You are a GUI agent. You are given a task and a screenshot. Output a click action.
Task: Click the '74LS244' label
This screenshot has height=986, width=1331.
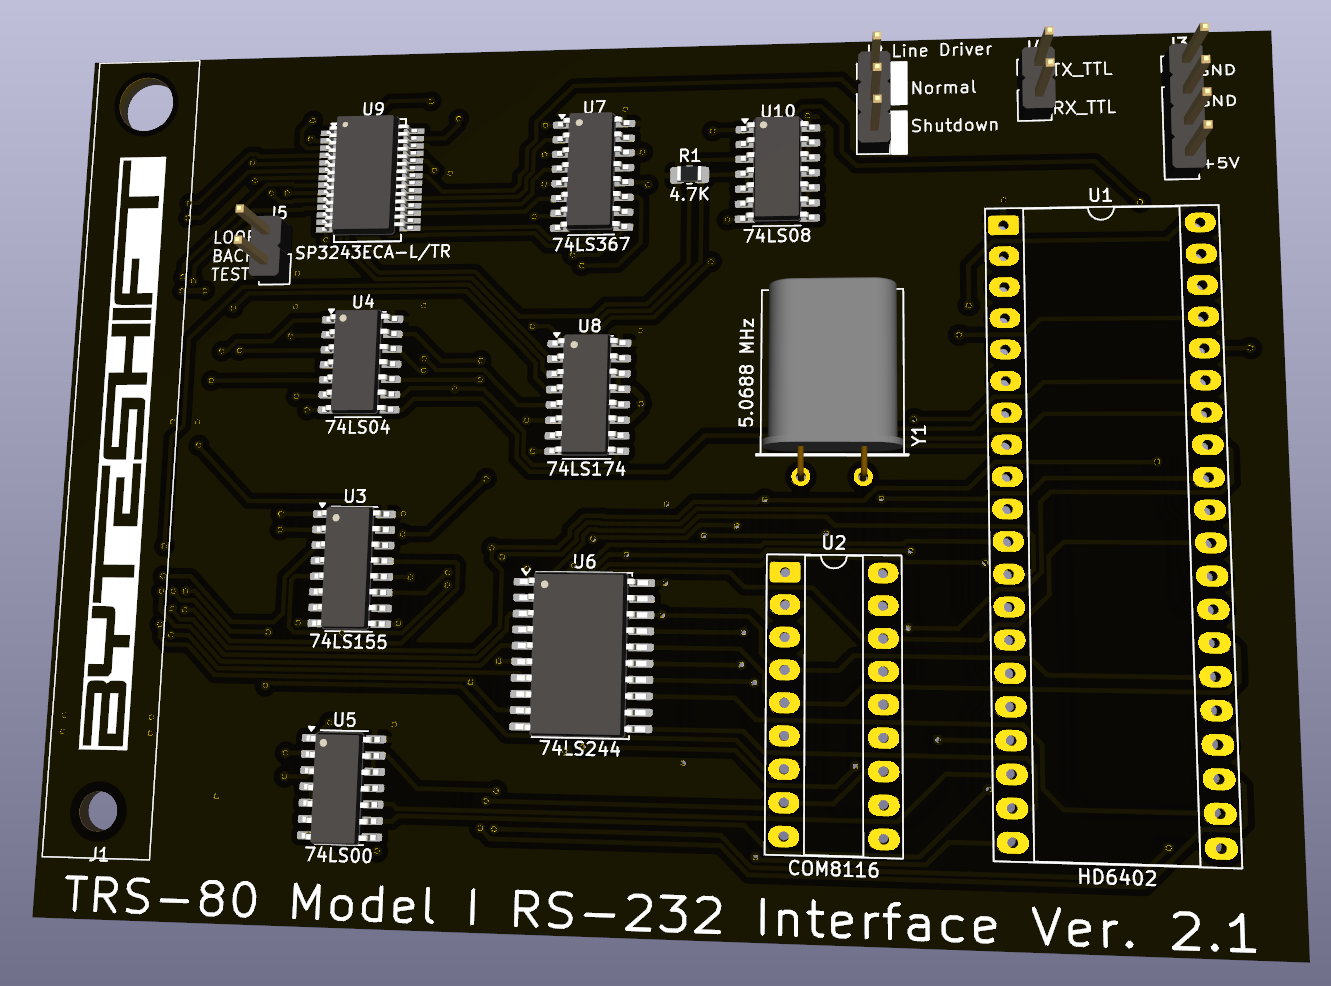[x=580, y=748]
